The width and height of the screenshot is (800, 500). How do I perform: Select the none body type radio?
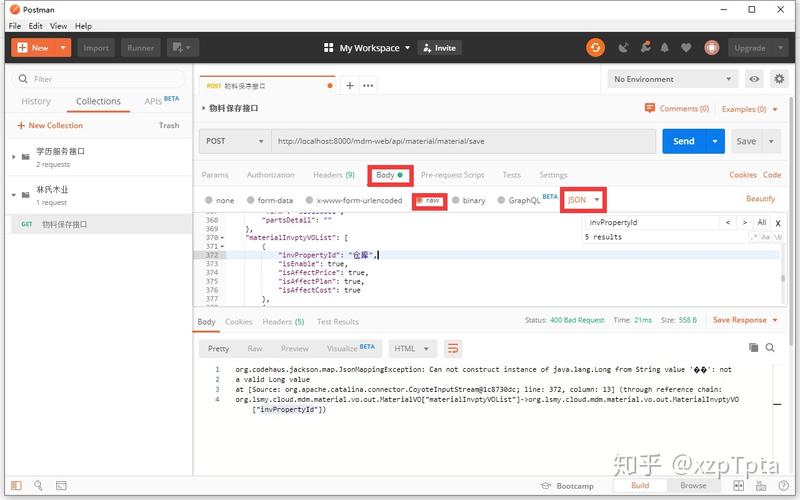(x=209, y=200)
